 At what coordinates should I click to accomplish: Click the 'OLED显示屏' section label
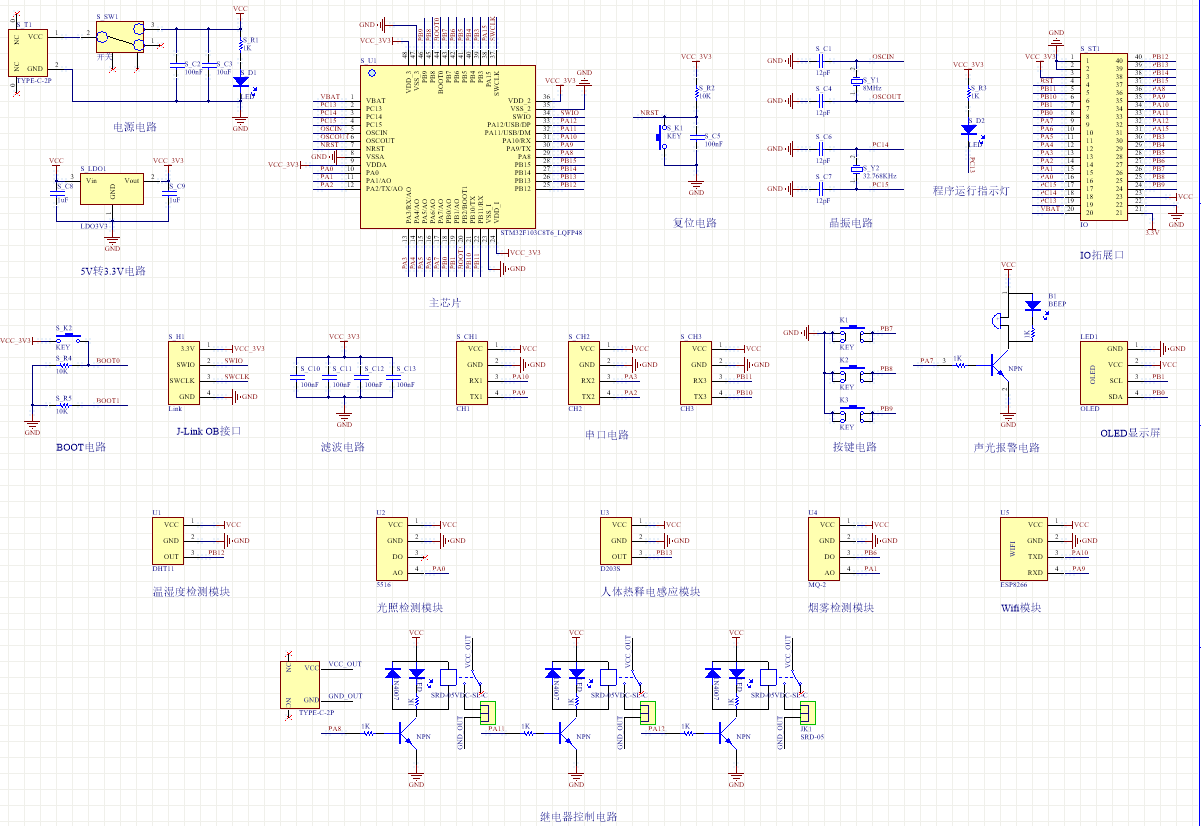(1130, 435)
